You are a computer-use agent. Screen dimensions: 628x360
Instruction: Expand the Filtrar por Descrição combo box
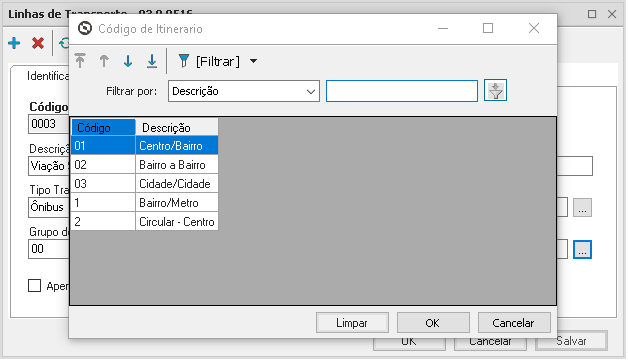point(244,91)
